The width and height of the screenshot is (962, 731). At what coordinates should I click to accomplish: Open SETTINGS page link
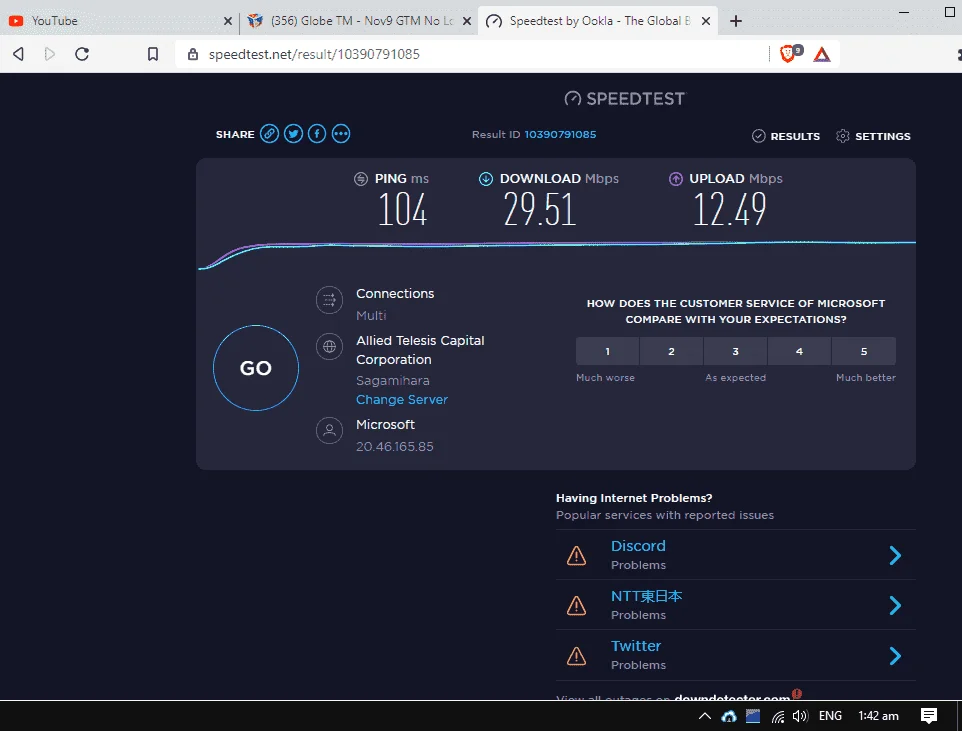coord(882,136)
